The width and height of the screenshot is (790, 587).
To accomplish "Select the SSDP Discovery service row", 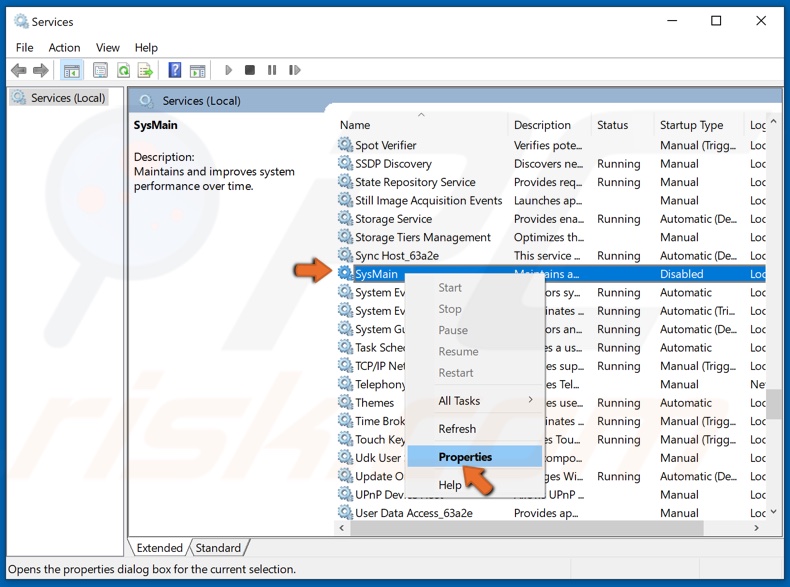I will tap(552, 163).
